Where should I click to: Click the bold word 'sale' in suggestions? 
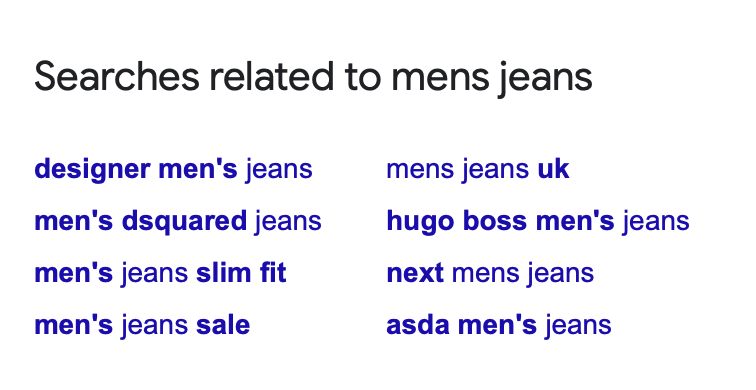(223, 325)
